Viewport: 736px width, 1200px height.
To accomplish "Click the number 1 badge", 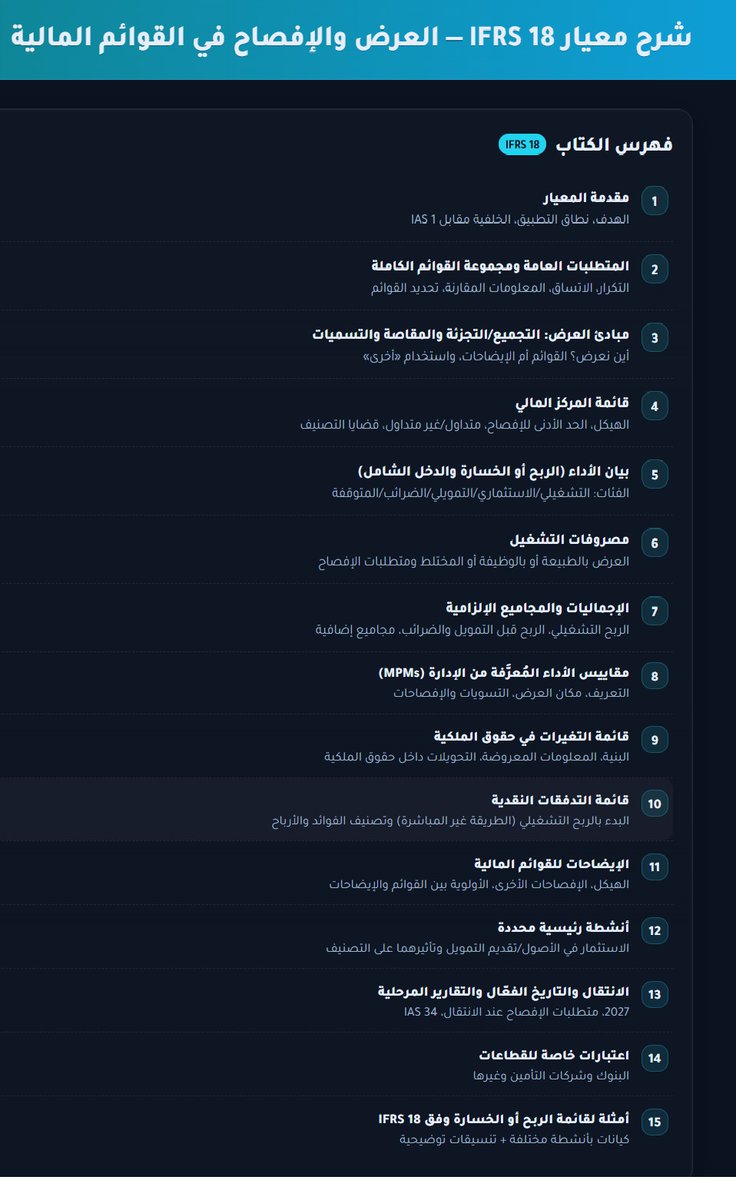I will pos(655,201).
